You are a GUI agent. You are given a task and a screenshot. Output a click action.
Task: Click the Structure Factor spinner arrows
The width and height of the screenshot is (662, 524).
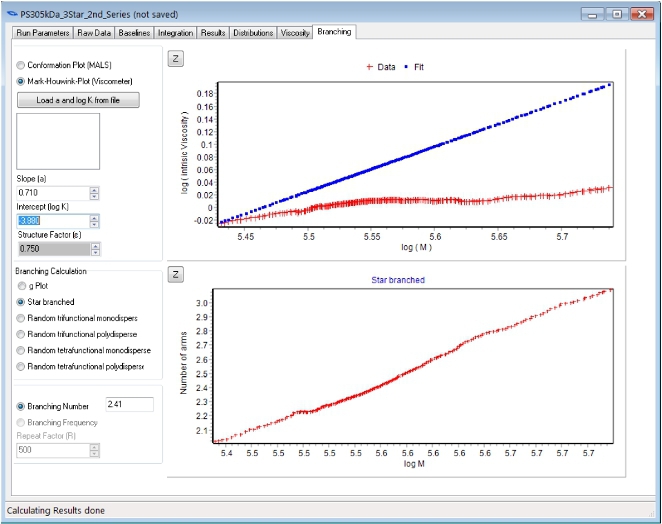94,248
